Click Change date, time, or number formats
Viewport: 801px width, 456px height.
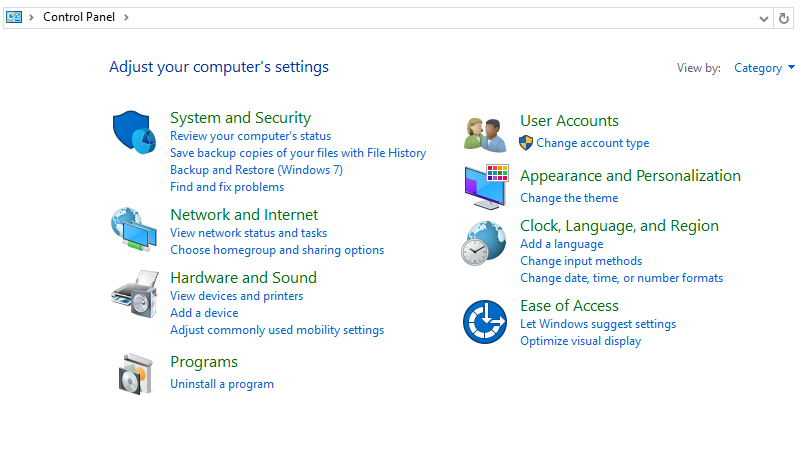621,278
